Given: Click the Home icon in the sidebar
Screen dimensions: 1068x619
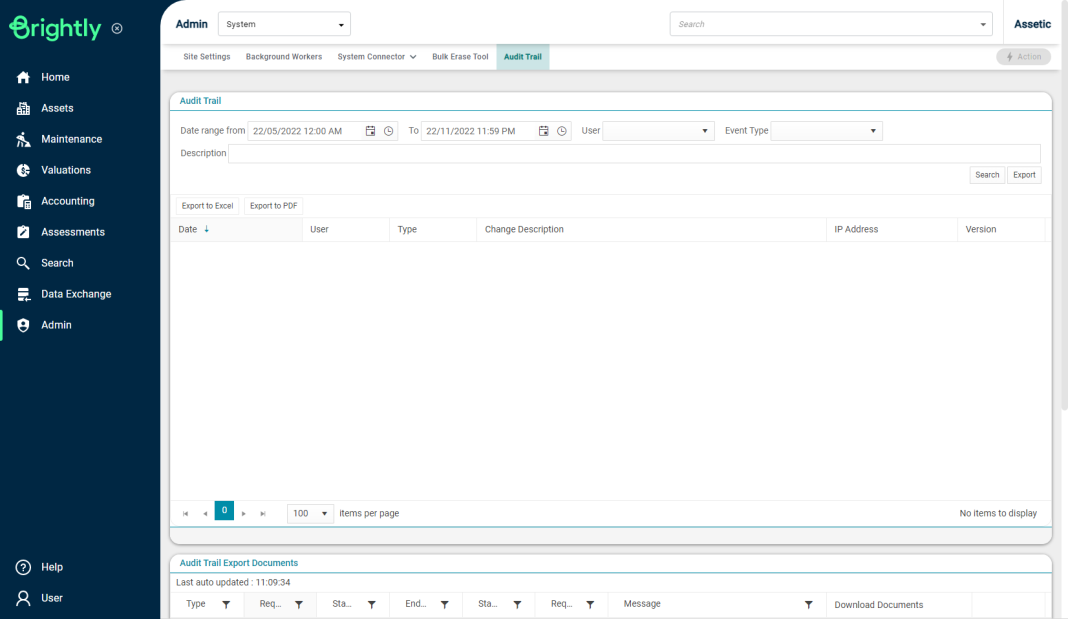Looking at the screenshot, I should click(x=22, y=76).
